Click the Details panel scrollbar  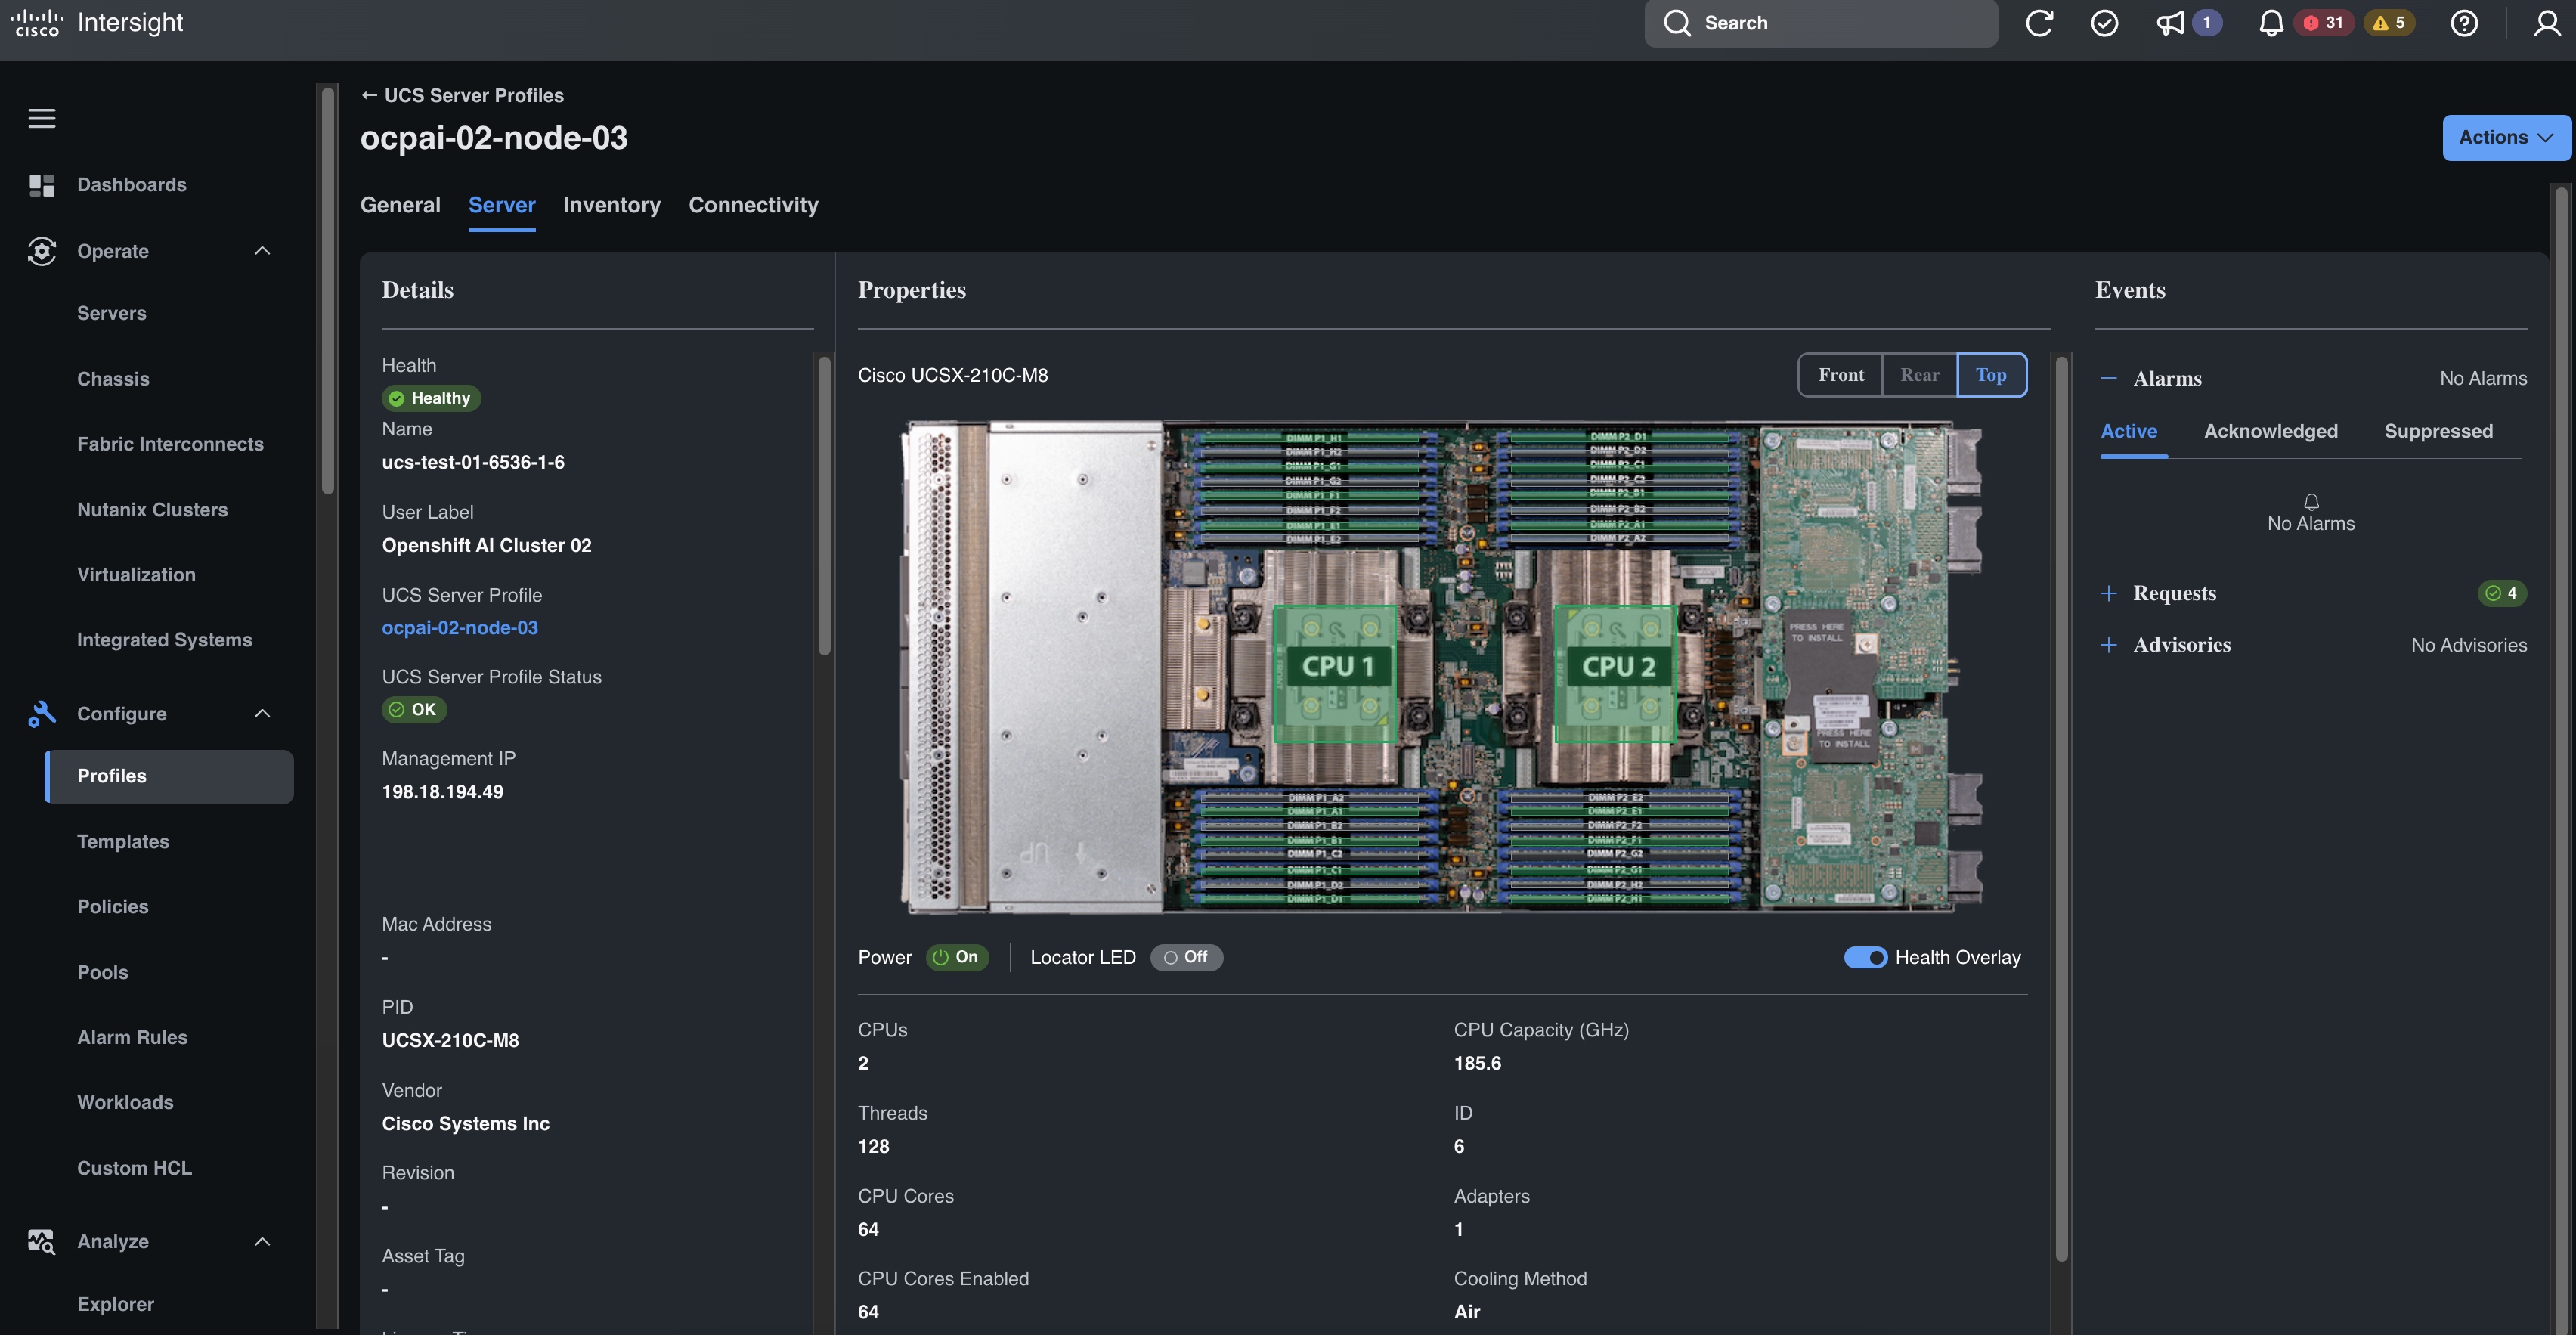coord(824,505)
